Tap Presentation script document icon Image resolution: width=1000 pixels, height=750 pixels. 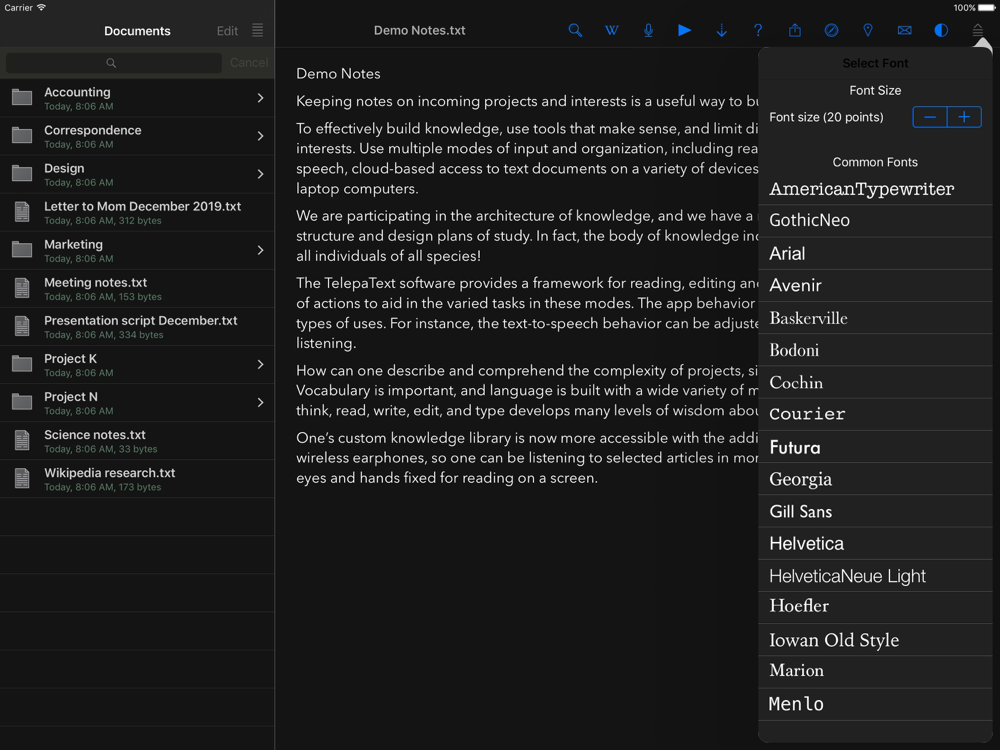click(22, 326)
